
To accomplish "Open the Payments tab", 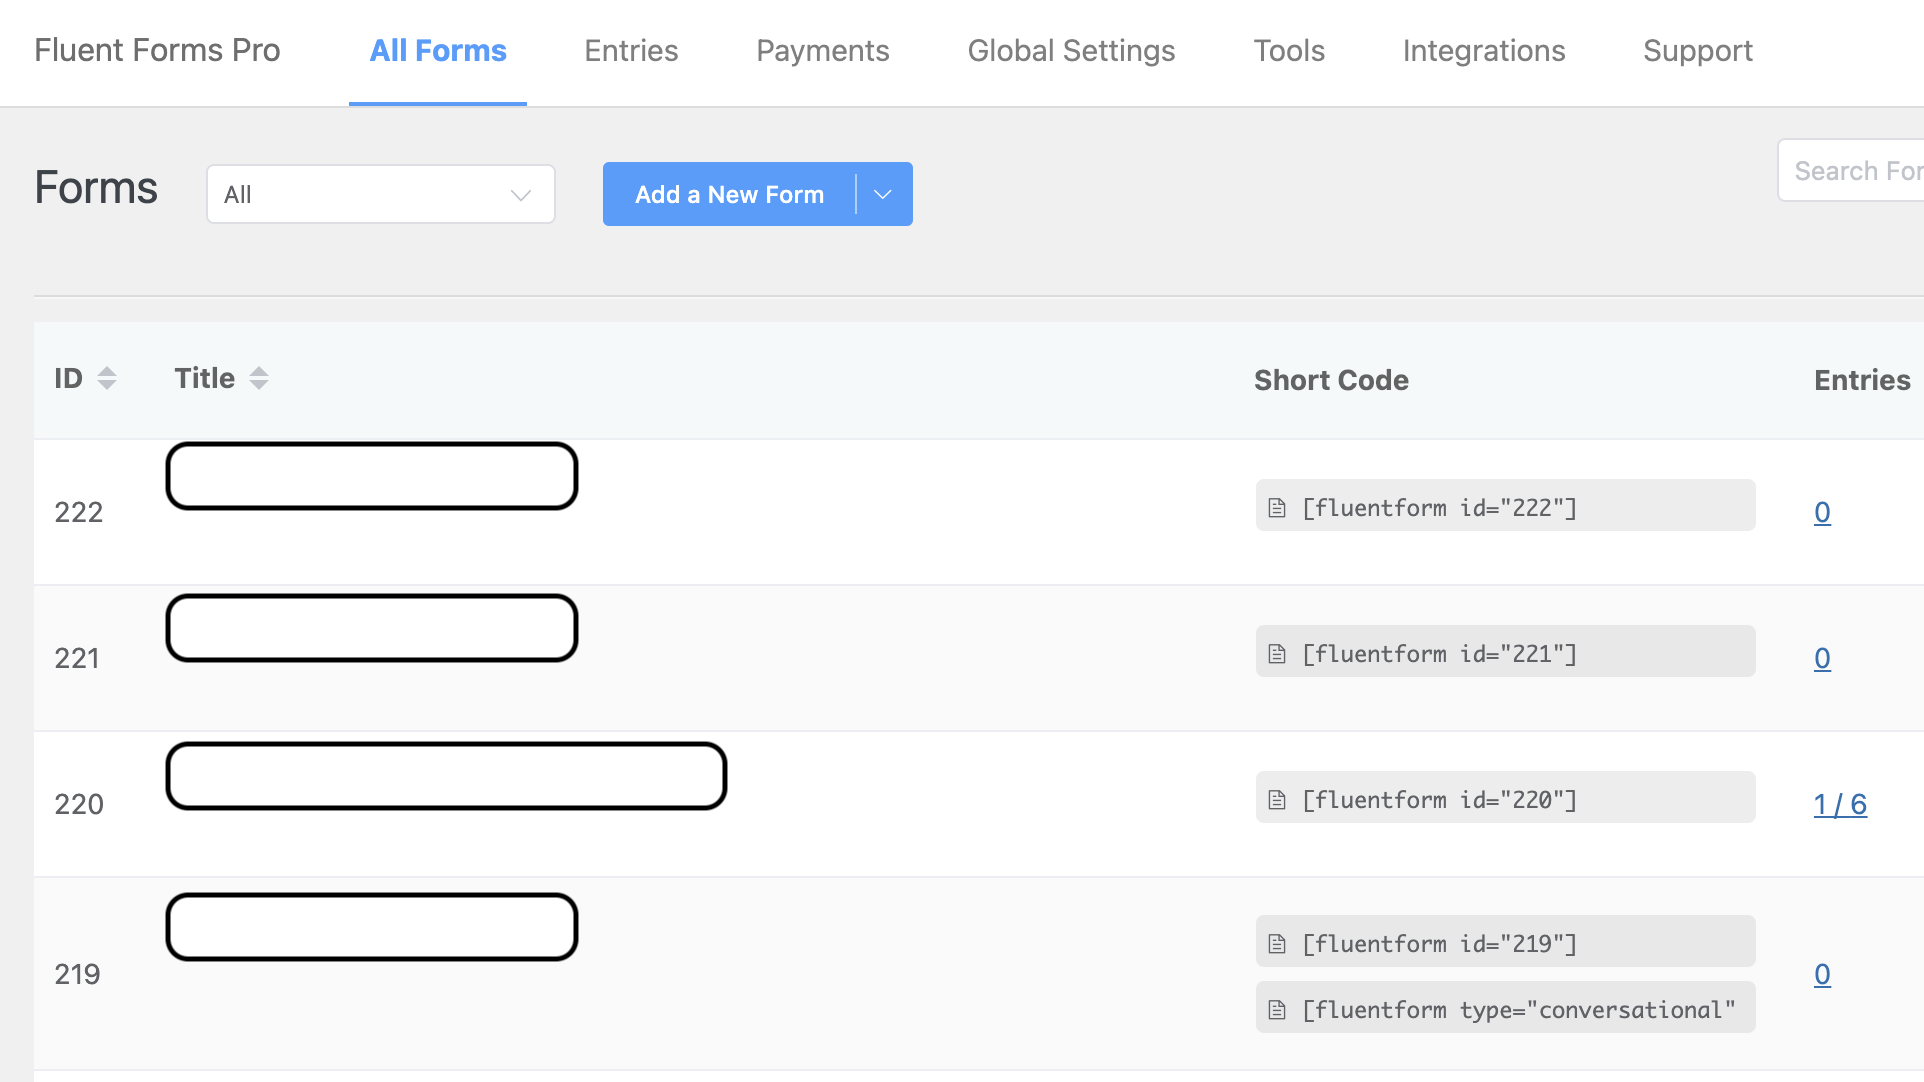I will 822,50.
